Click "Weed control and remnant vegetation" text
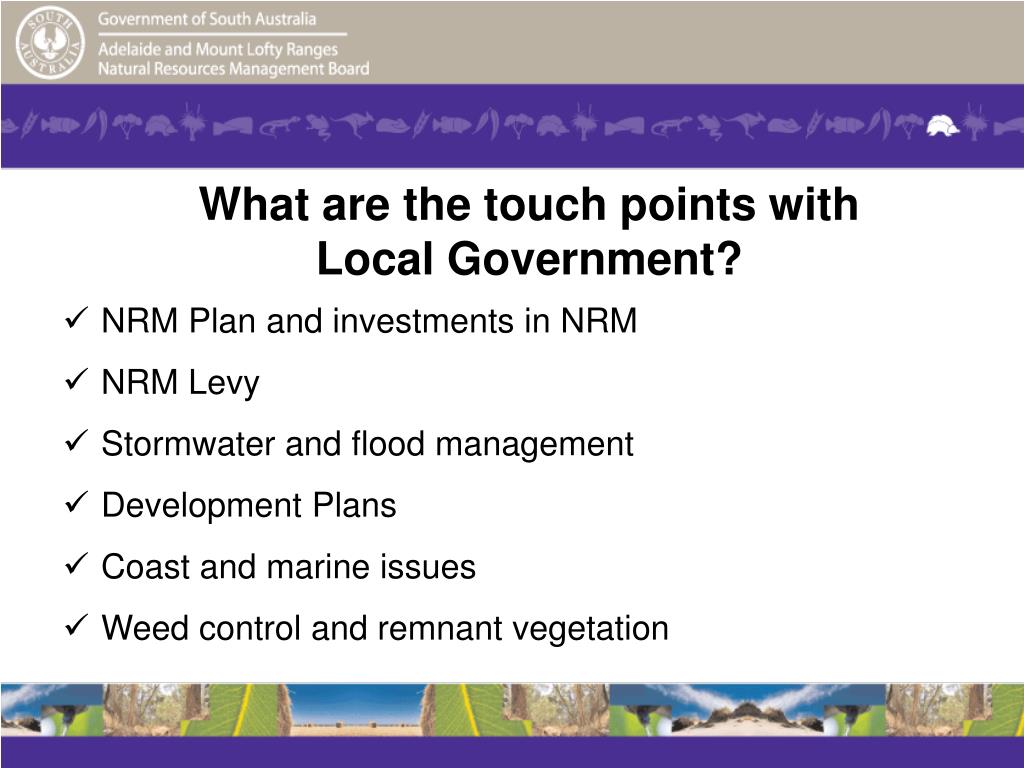The image size is (1024, 768). [x=385, y=628]
